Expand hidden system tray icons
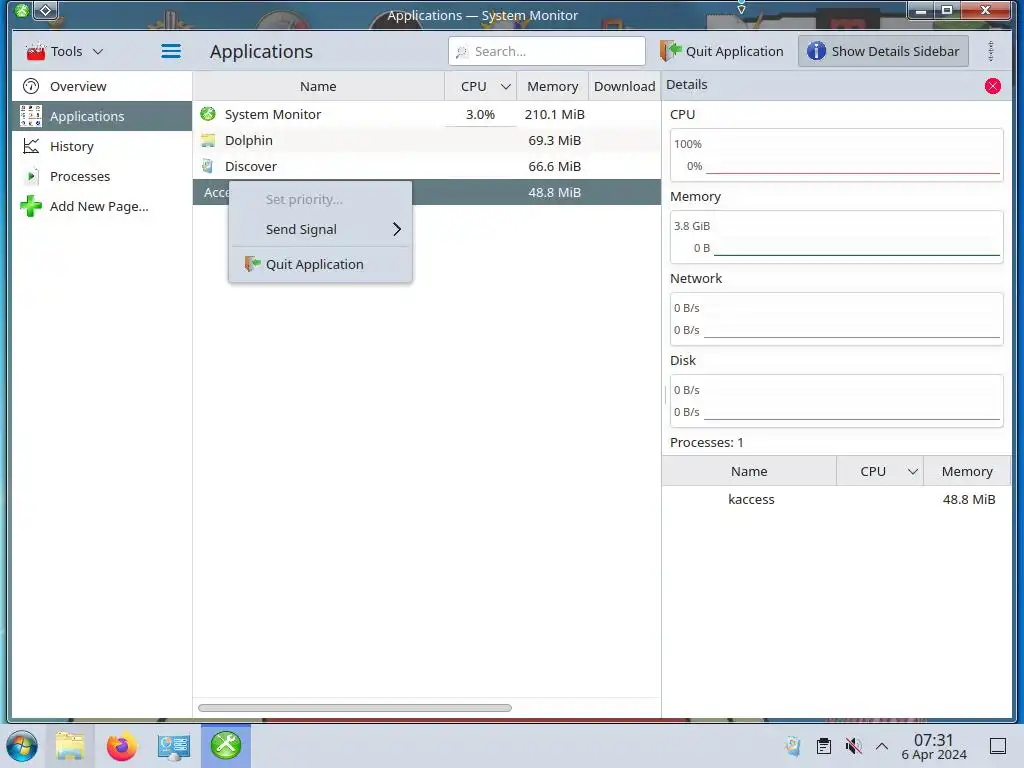 pyautogui.click(x=882, y=746)
